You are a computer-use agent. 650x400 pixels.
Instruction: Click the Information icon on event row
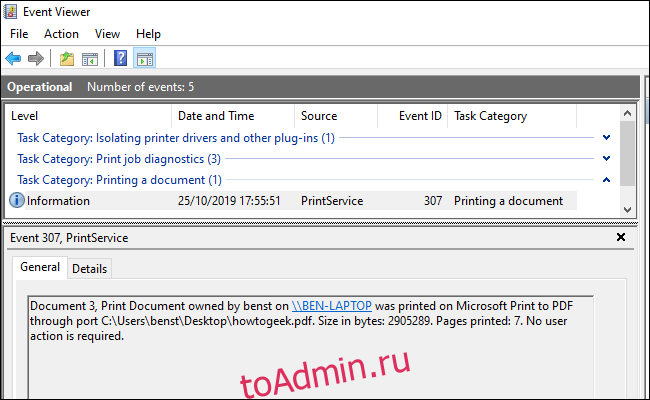[x=17, y=201]
